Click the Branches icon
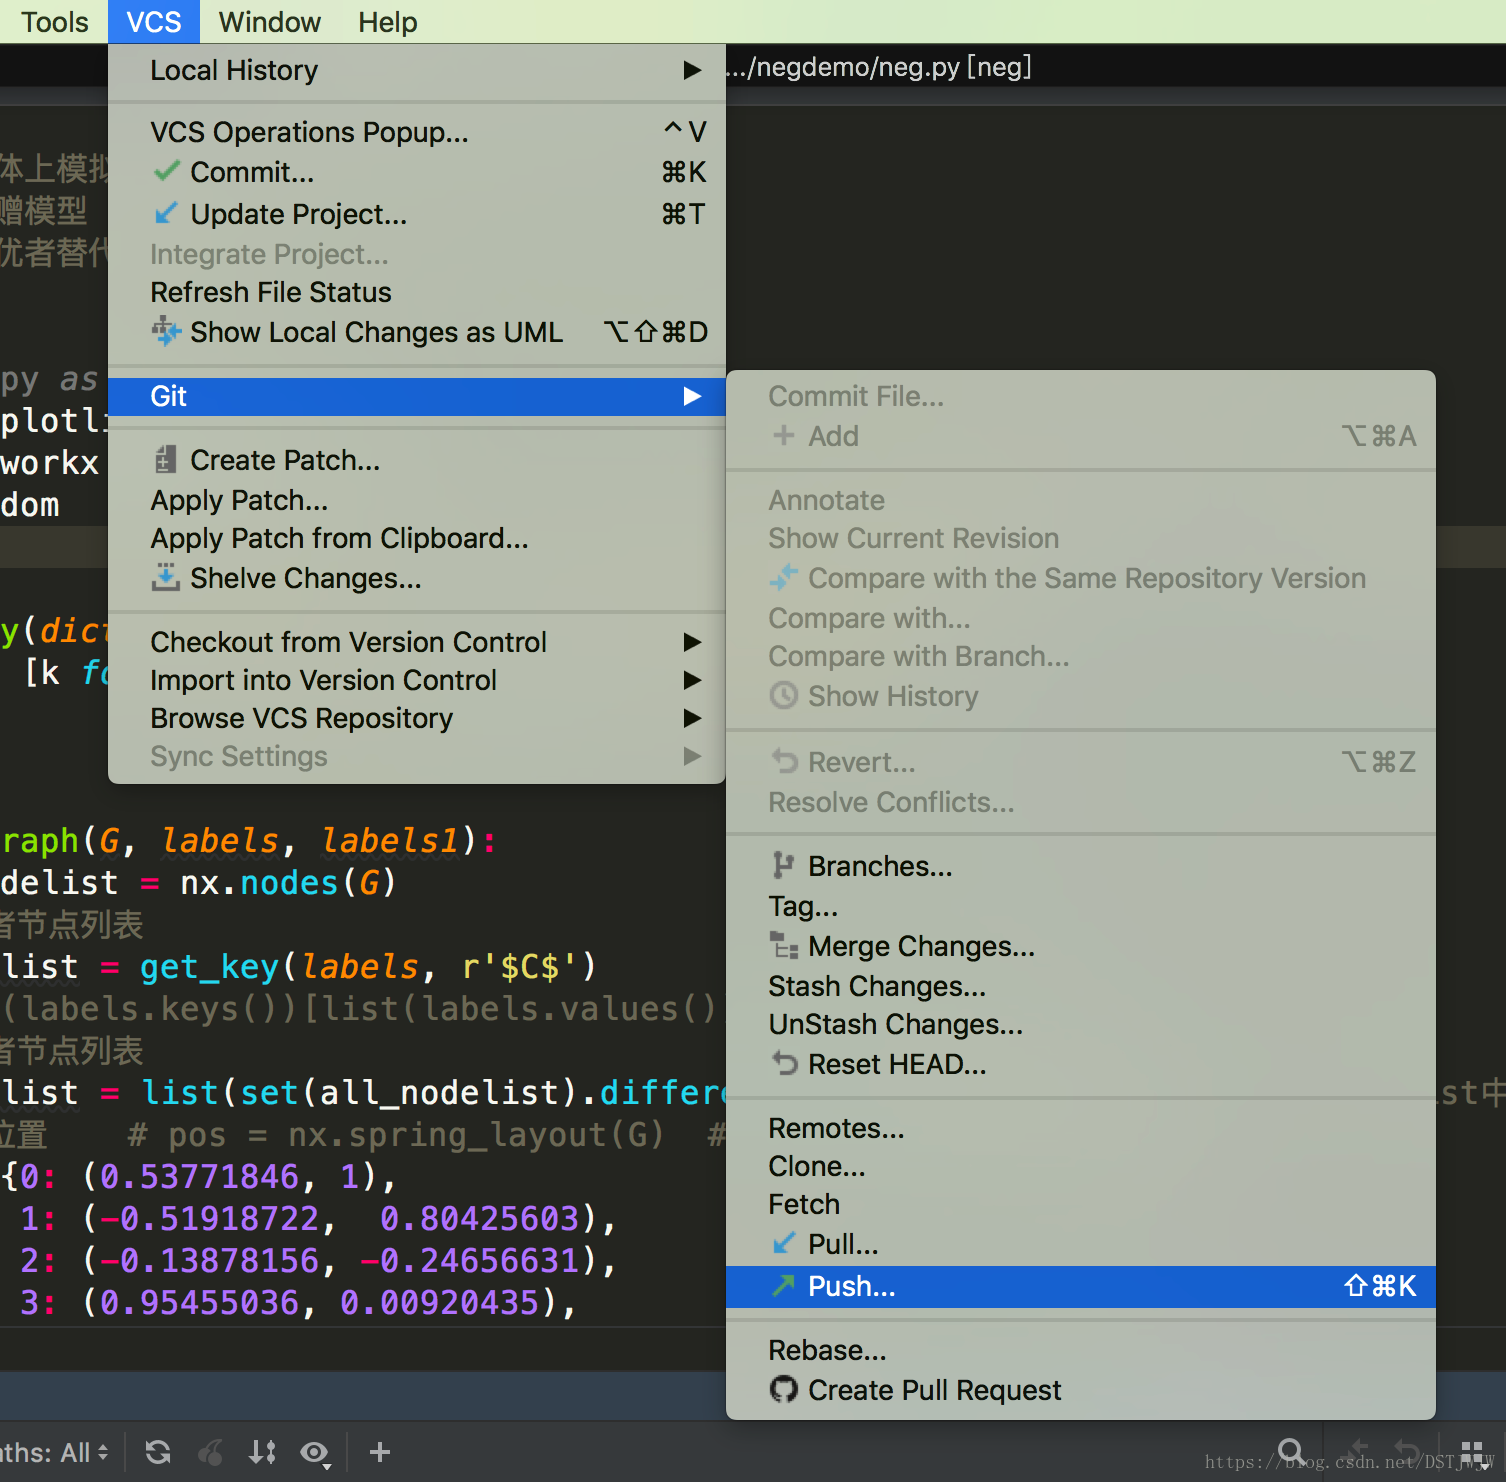1506x1482 pixels. [x=784, y=865]
